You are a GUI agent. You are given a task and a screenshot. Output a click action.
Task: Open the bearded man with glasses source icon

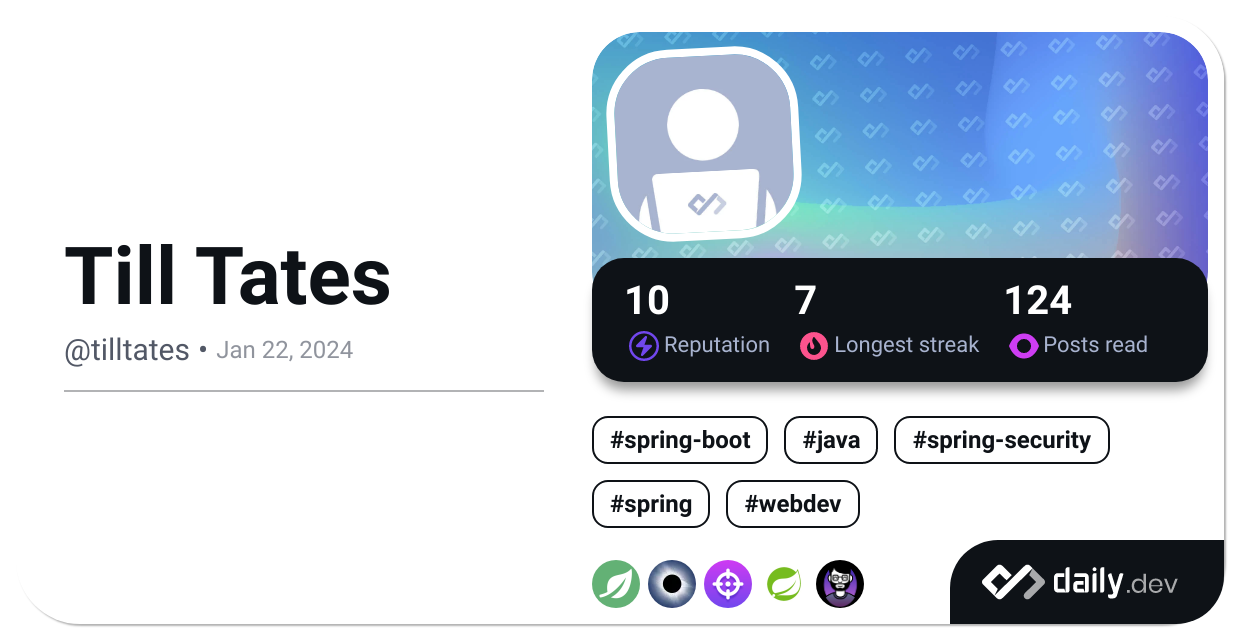point(840,584)
